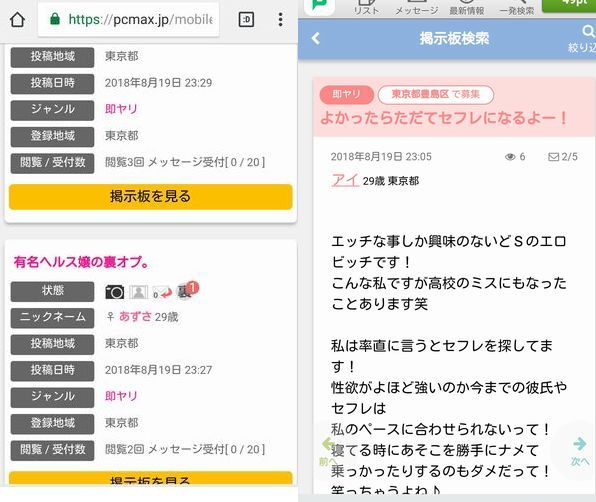The width and height of the screenshot is (596, 502).
Task: Click the first 掲示板を見る yellow button
Action: pyautogui.click(x=151, y=196)
